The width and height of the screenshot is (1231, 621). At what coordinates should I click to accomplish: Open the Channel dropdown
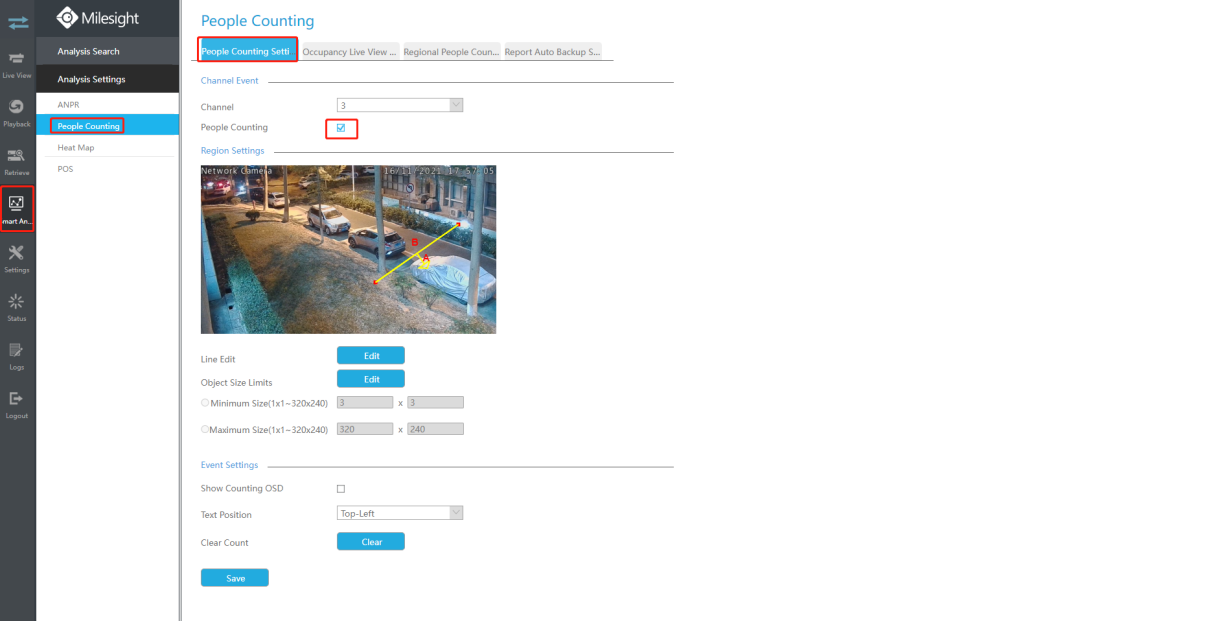(x=400, y=105)
